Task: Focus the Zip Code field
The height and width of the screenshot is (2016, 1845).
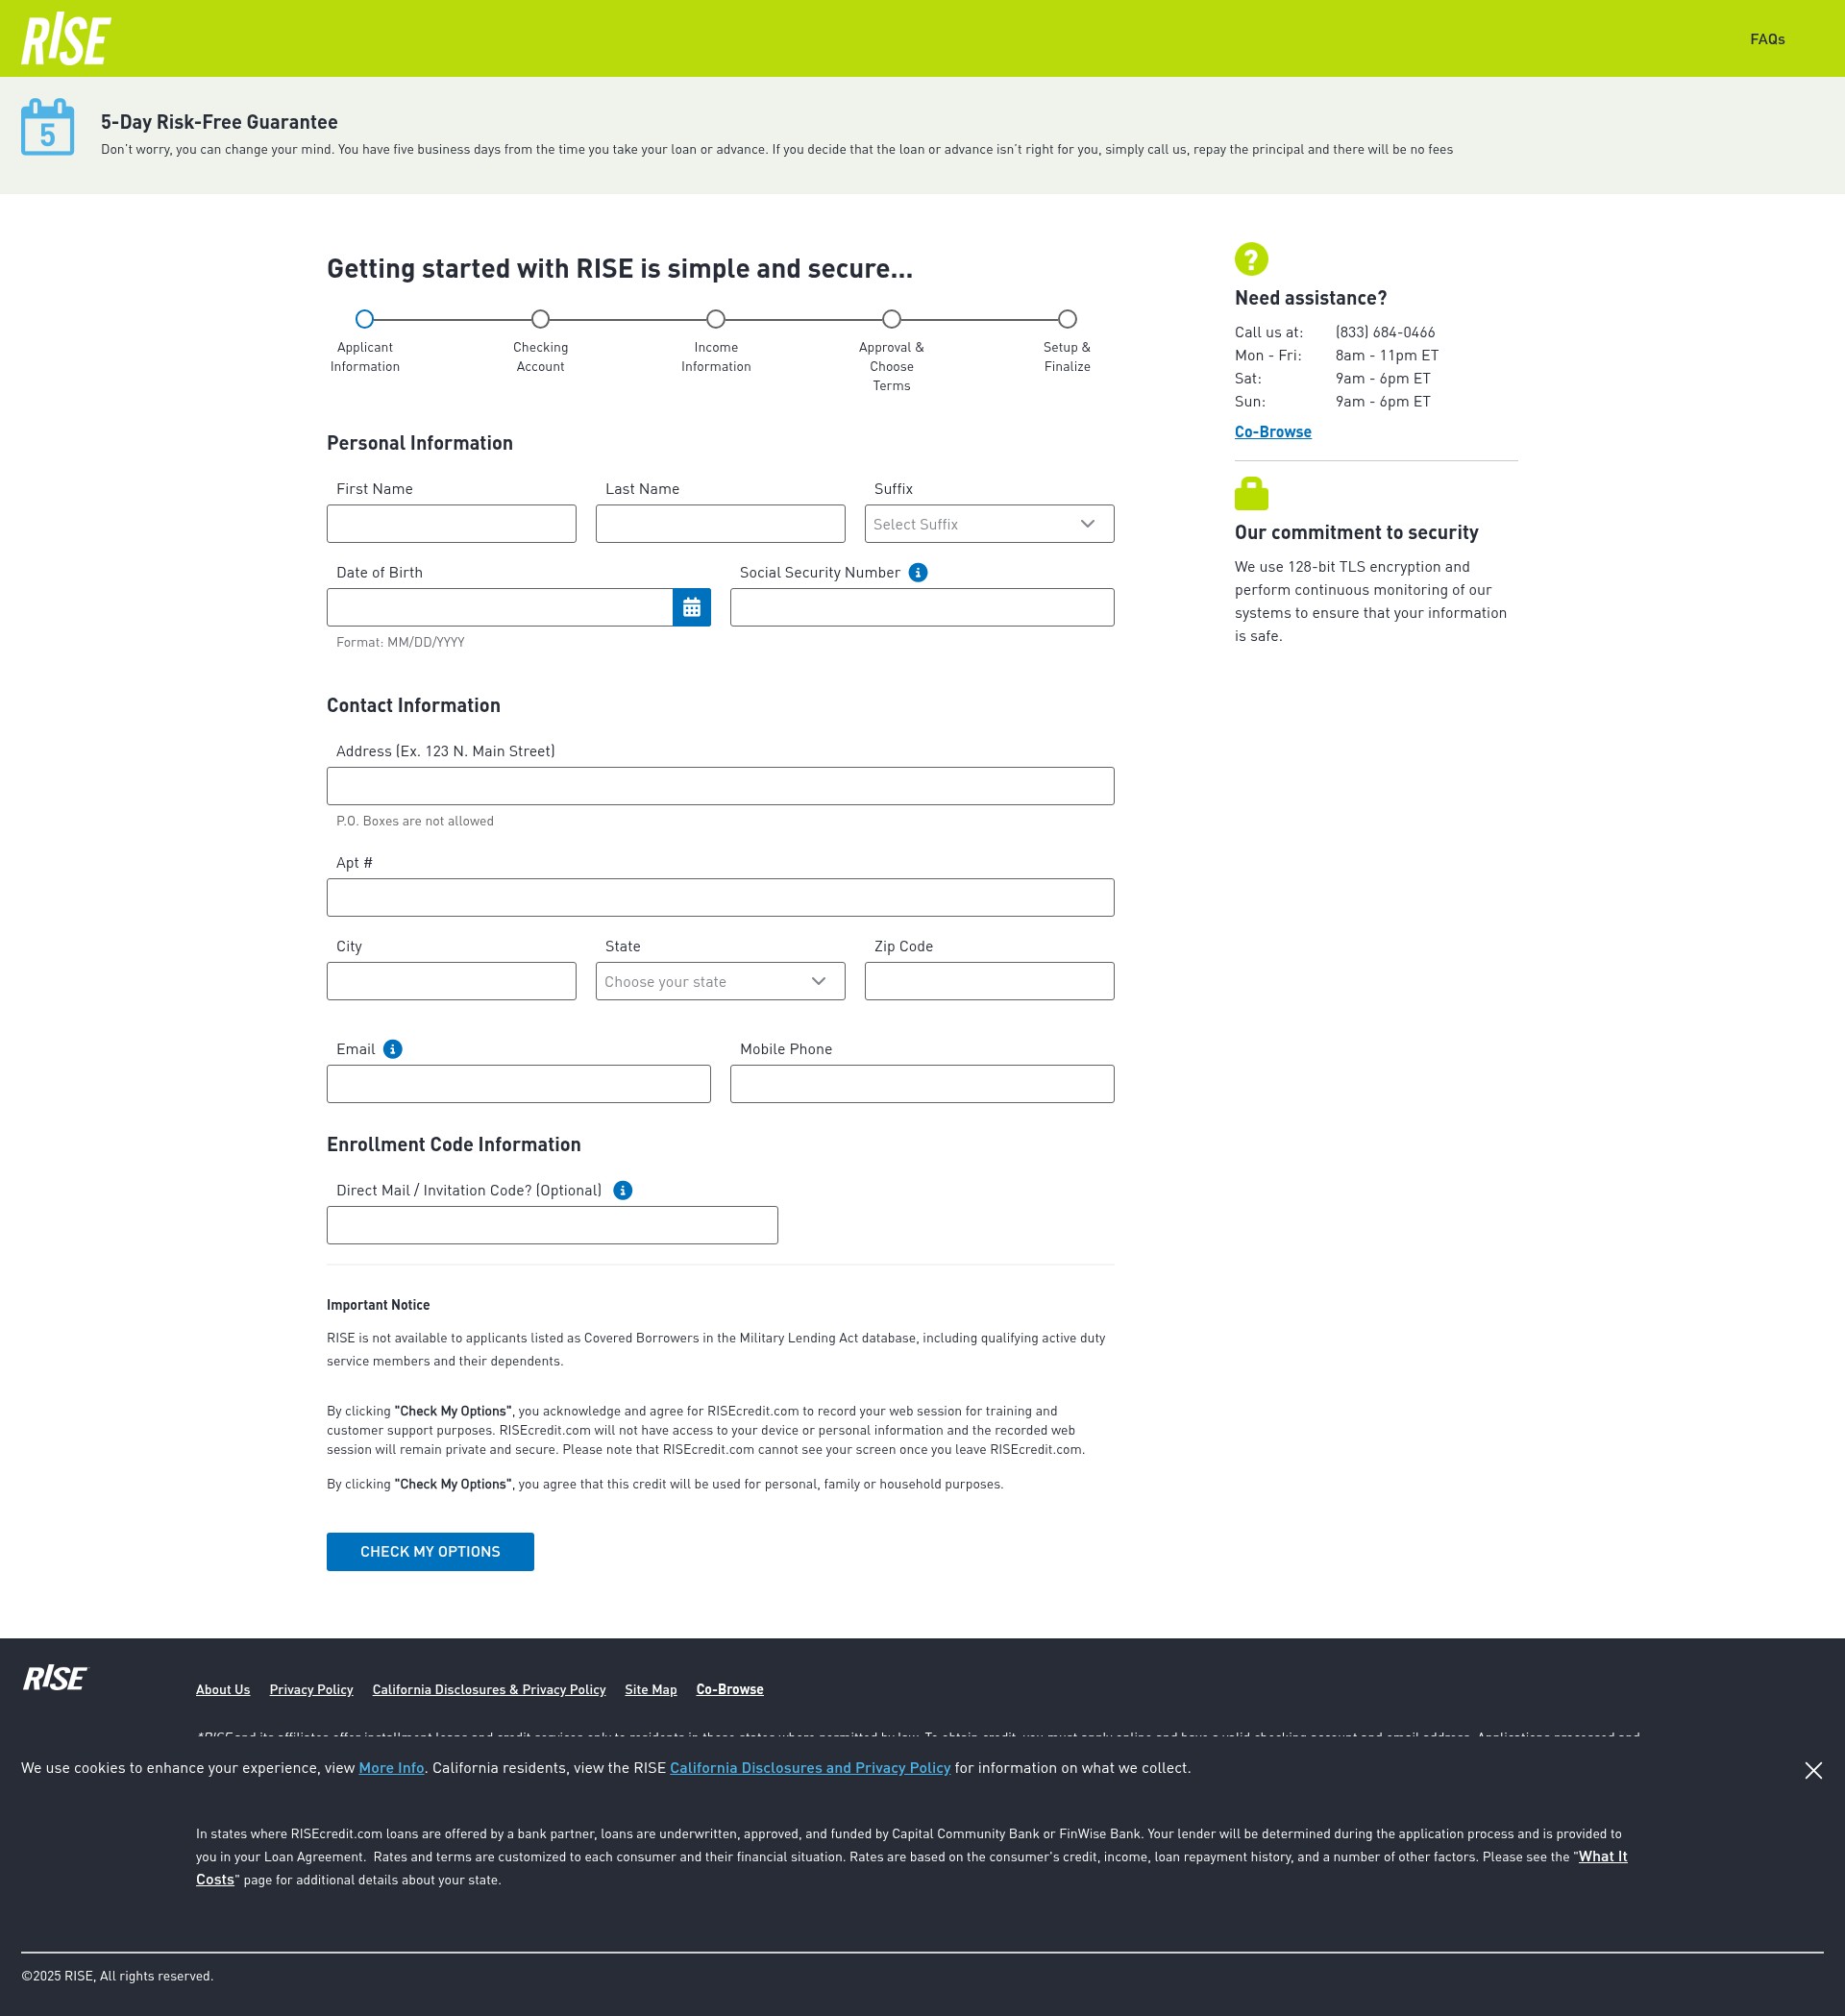Action: 989,982
